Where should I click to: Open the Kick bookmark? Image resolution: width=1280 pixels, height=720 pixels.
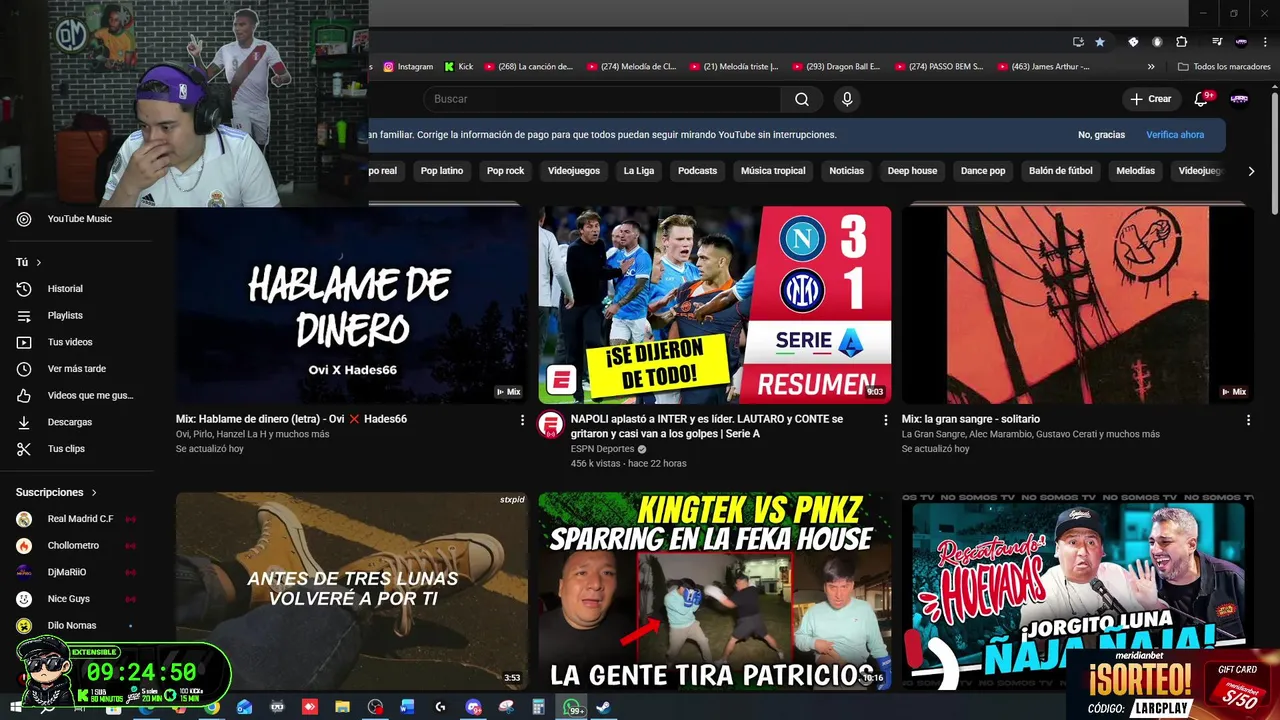(458, 67)
